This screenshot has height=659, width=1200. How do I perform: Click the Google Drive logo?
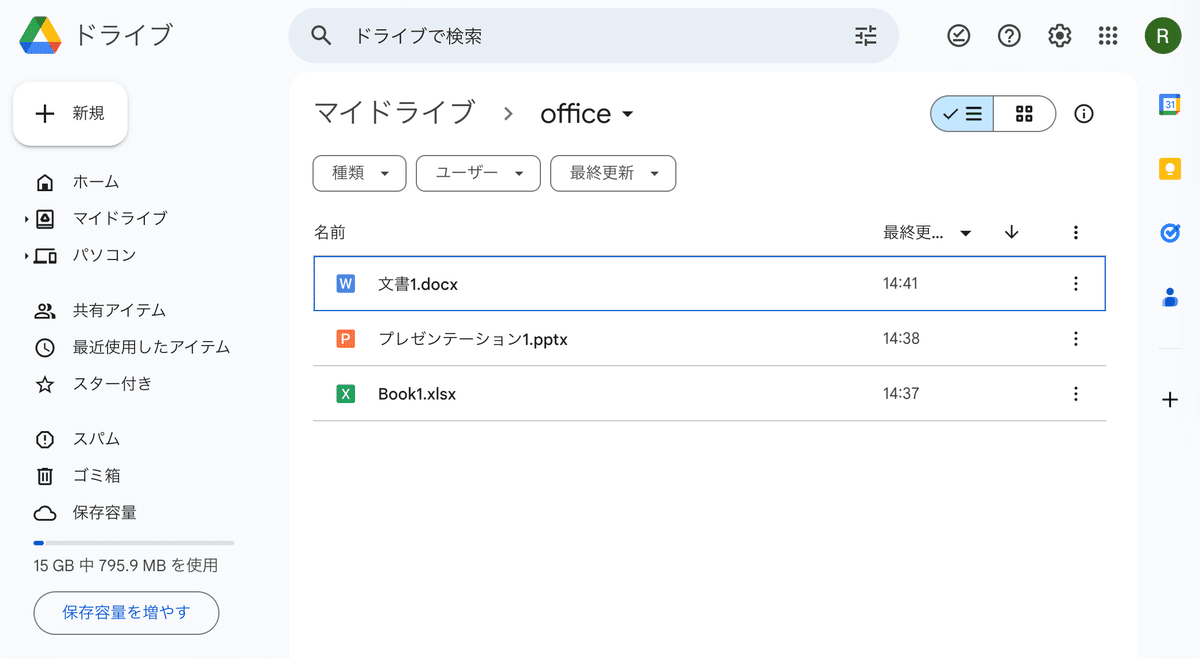coord(40,36)
